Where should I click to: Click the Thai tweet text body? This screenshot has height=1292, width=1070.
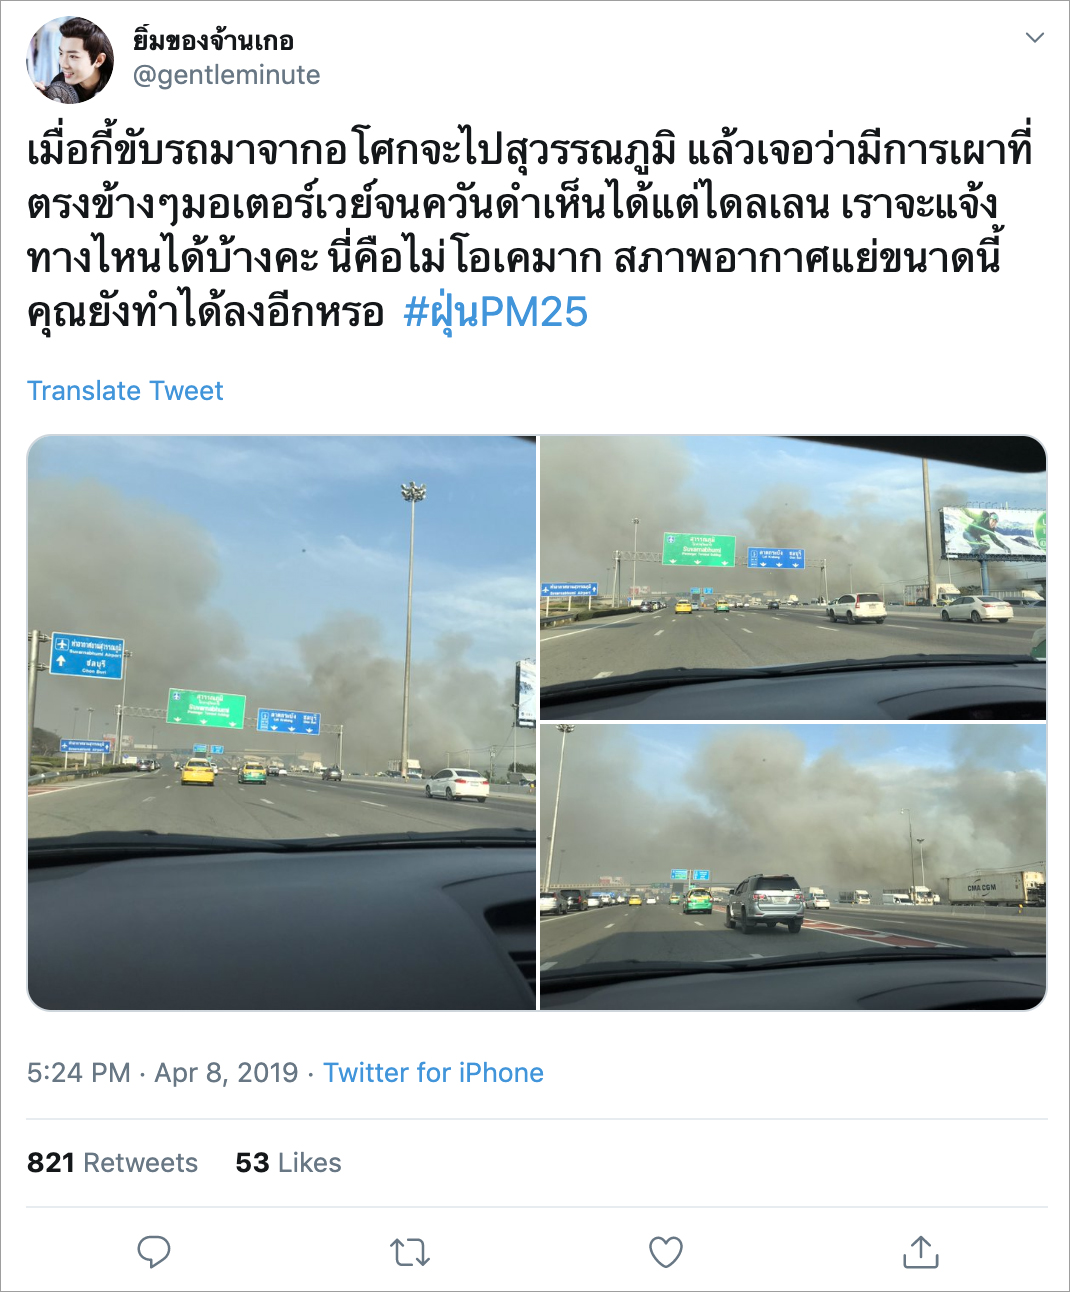point(530,231)
